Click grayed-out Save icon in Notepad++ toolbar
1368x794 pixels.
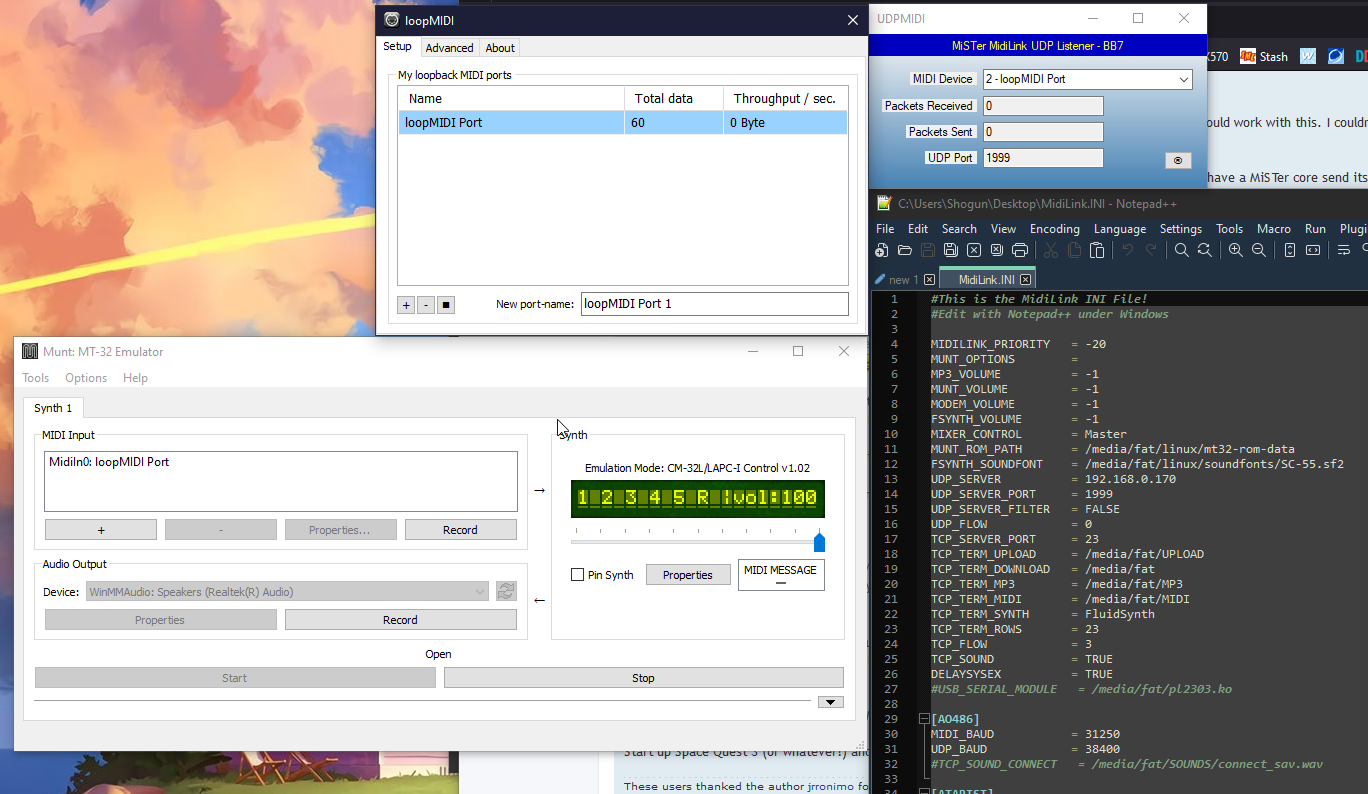(928, 250)
